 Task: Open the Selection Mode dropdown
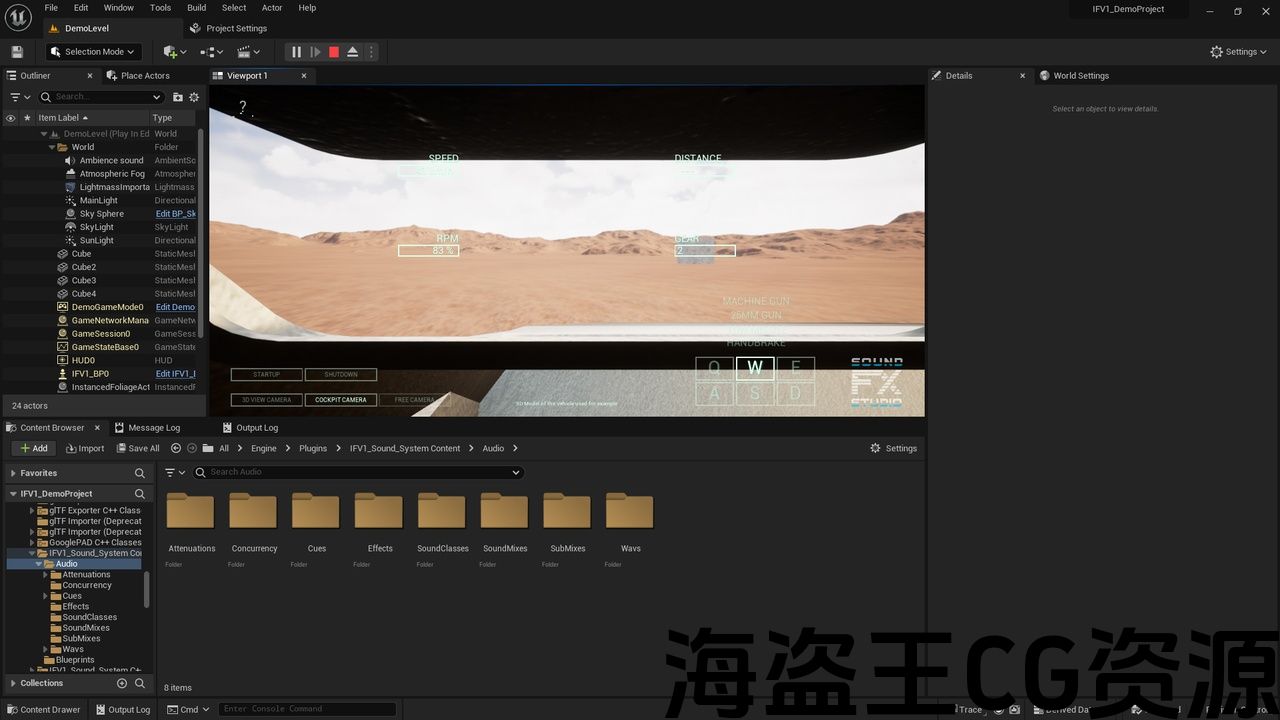(94, 52)
